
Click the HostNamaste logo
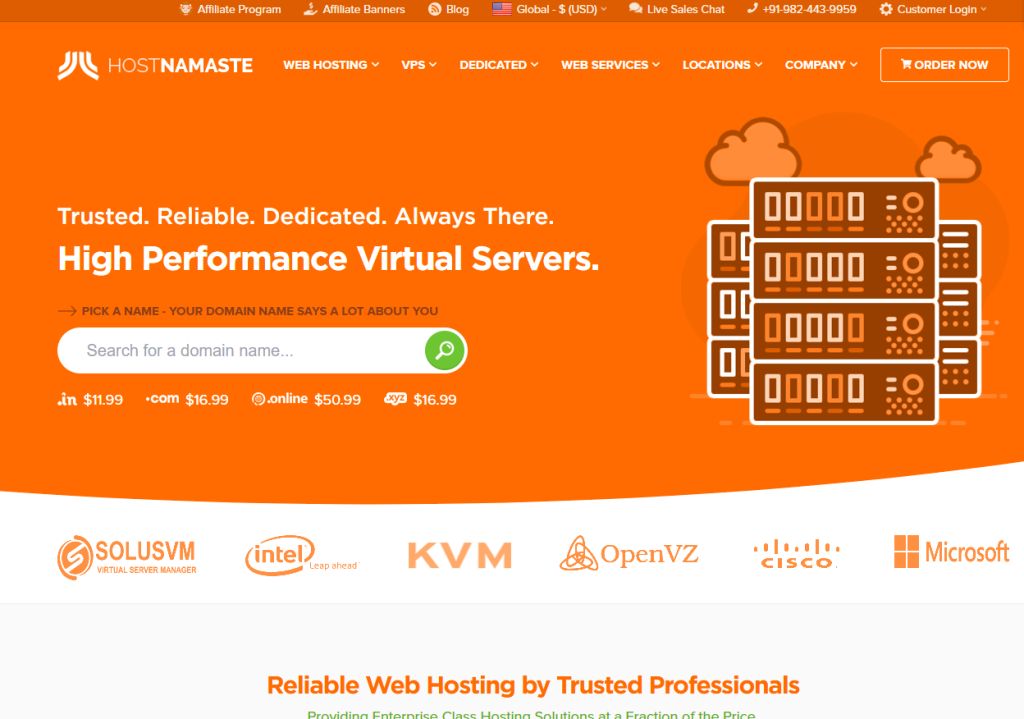pyautogui.click(x=155, y=65)
